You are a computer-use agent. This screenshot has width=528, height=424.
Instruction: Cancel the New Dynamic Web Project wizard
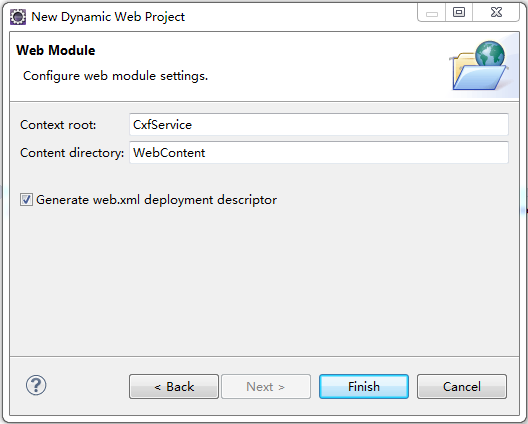coord(462,387)
